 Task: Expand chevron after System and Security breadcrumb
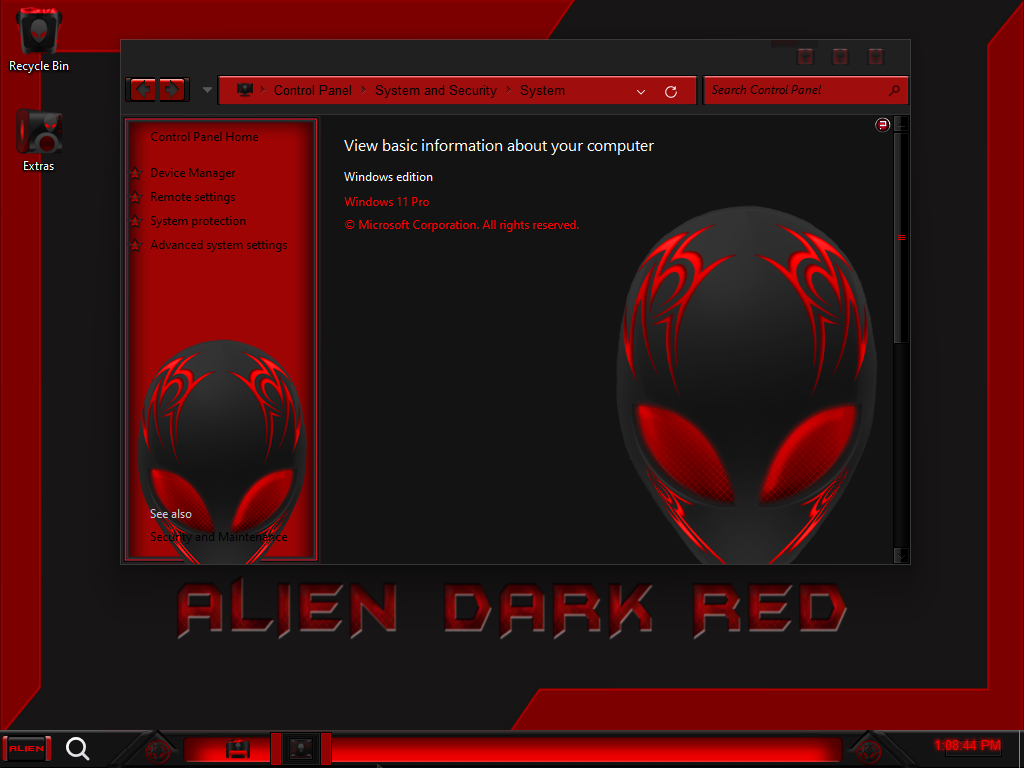tap(508, 89)
